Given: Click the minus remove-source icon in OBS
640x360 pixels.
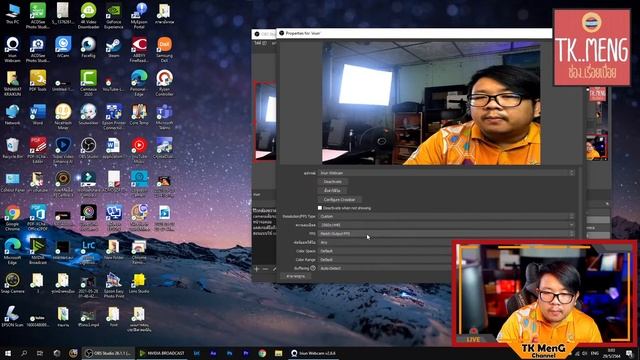Looking at the screenshot, I should [265, 269].
